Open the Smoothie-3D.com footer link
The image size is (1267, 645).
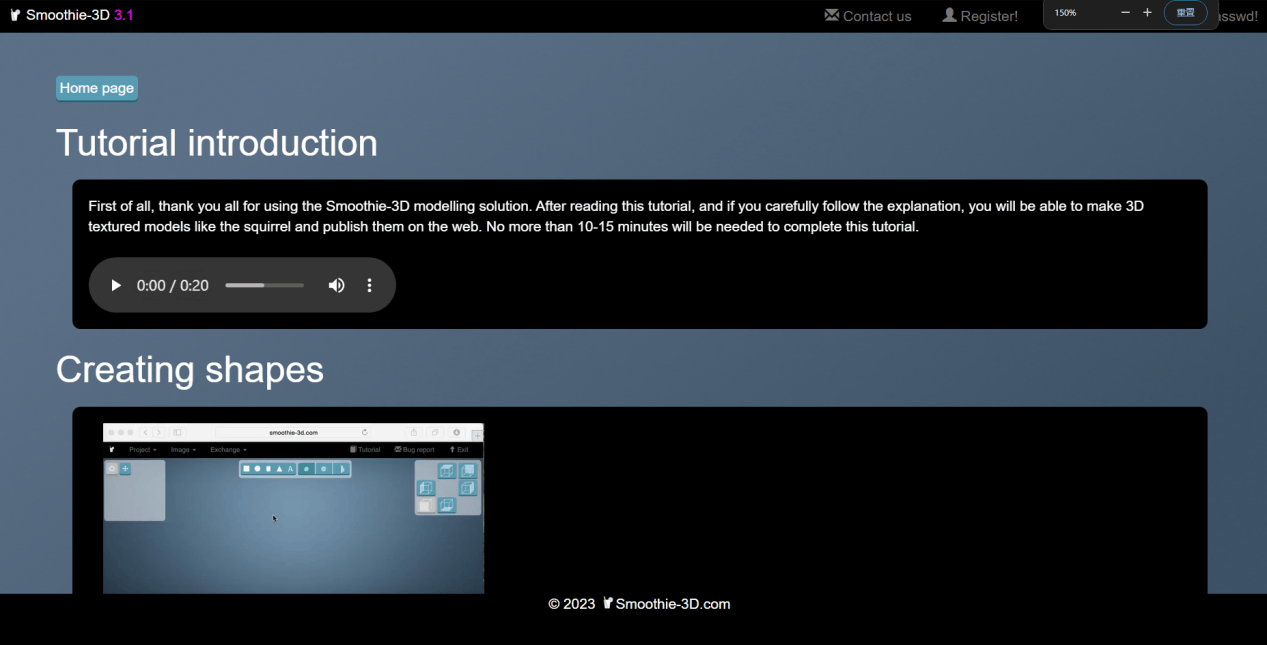(x=672, y=604)
